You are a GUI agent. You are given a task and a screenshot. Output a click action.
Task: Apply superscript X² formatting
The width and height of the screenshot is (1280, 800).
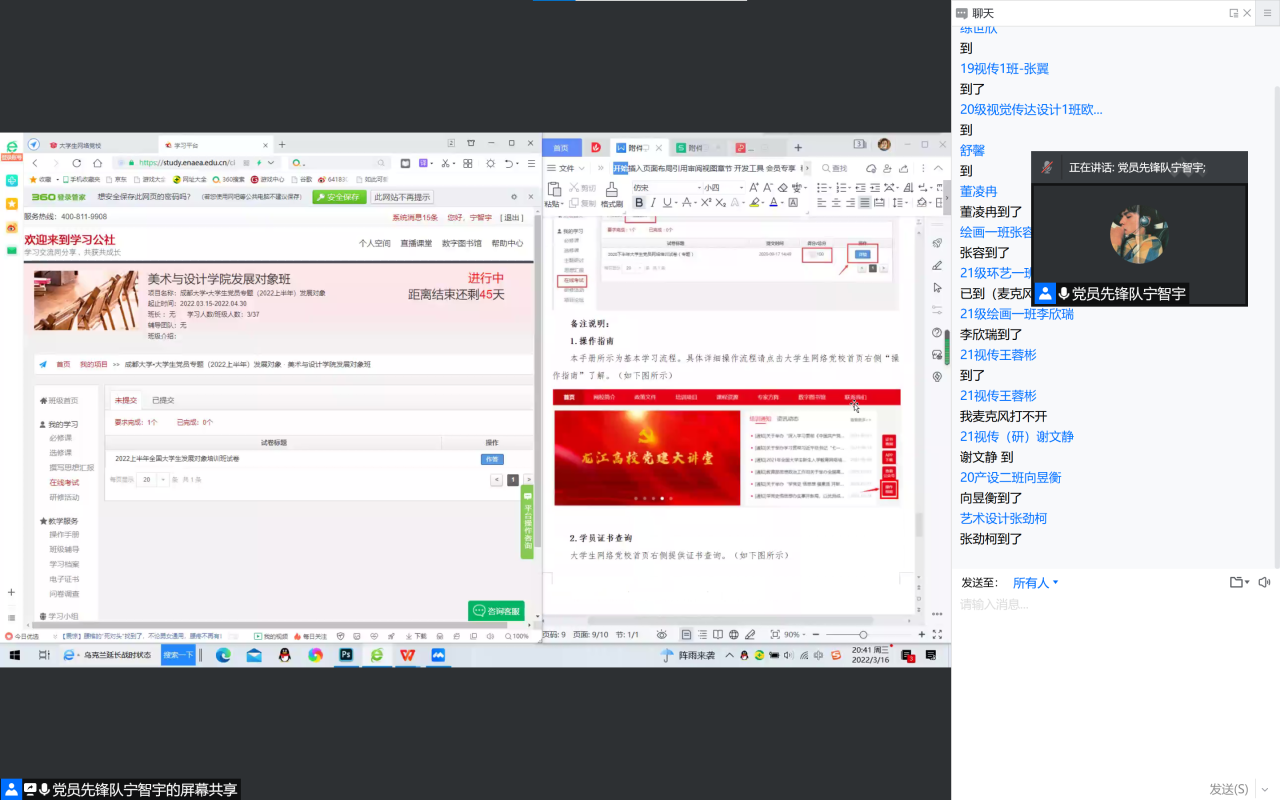tap(706, 202)
